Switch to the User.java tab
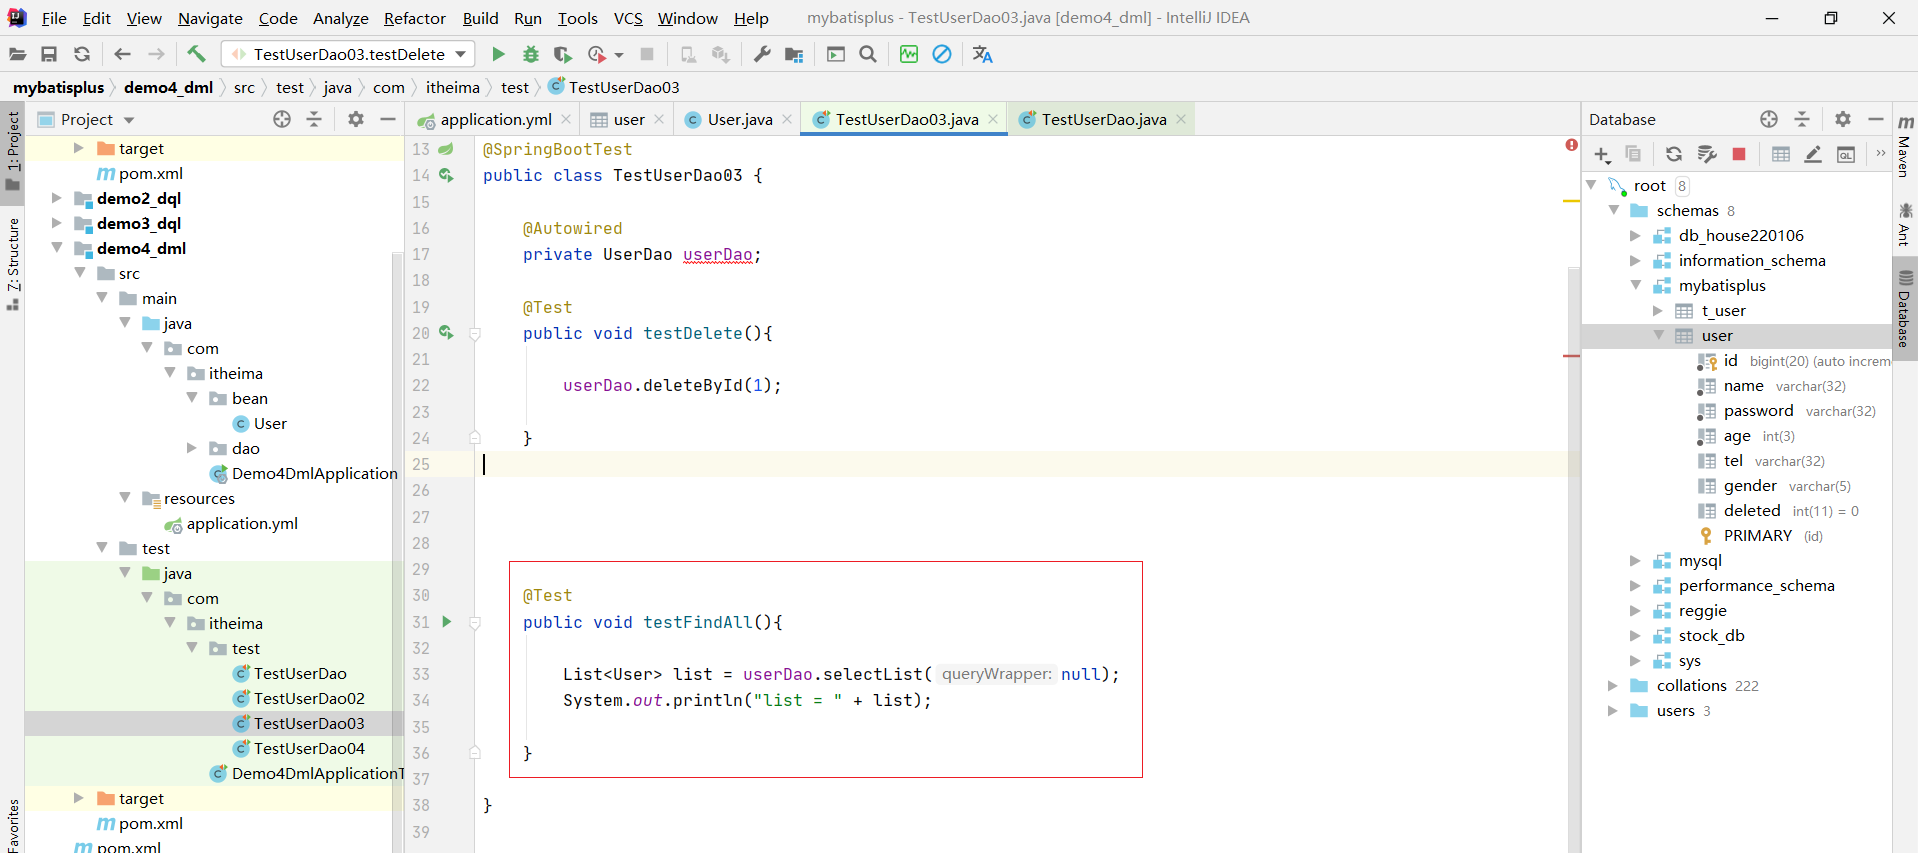Viewport: 1918px width, 853px height. point(740,119)
